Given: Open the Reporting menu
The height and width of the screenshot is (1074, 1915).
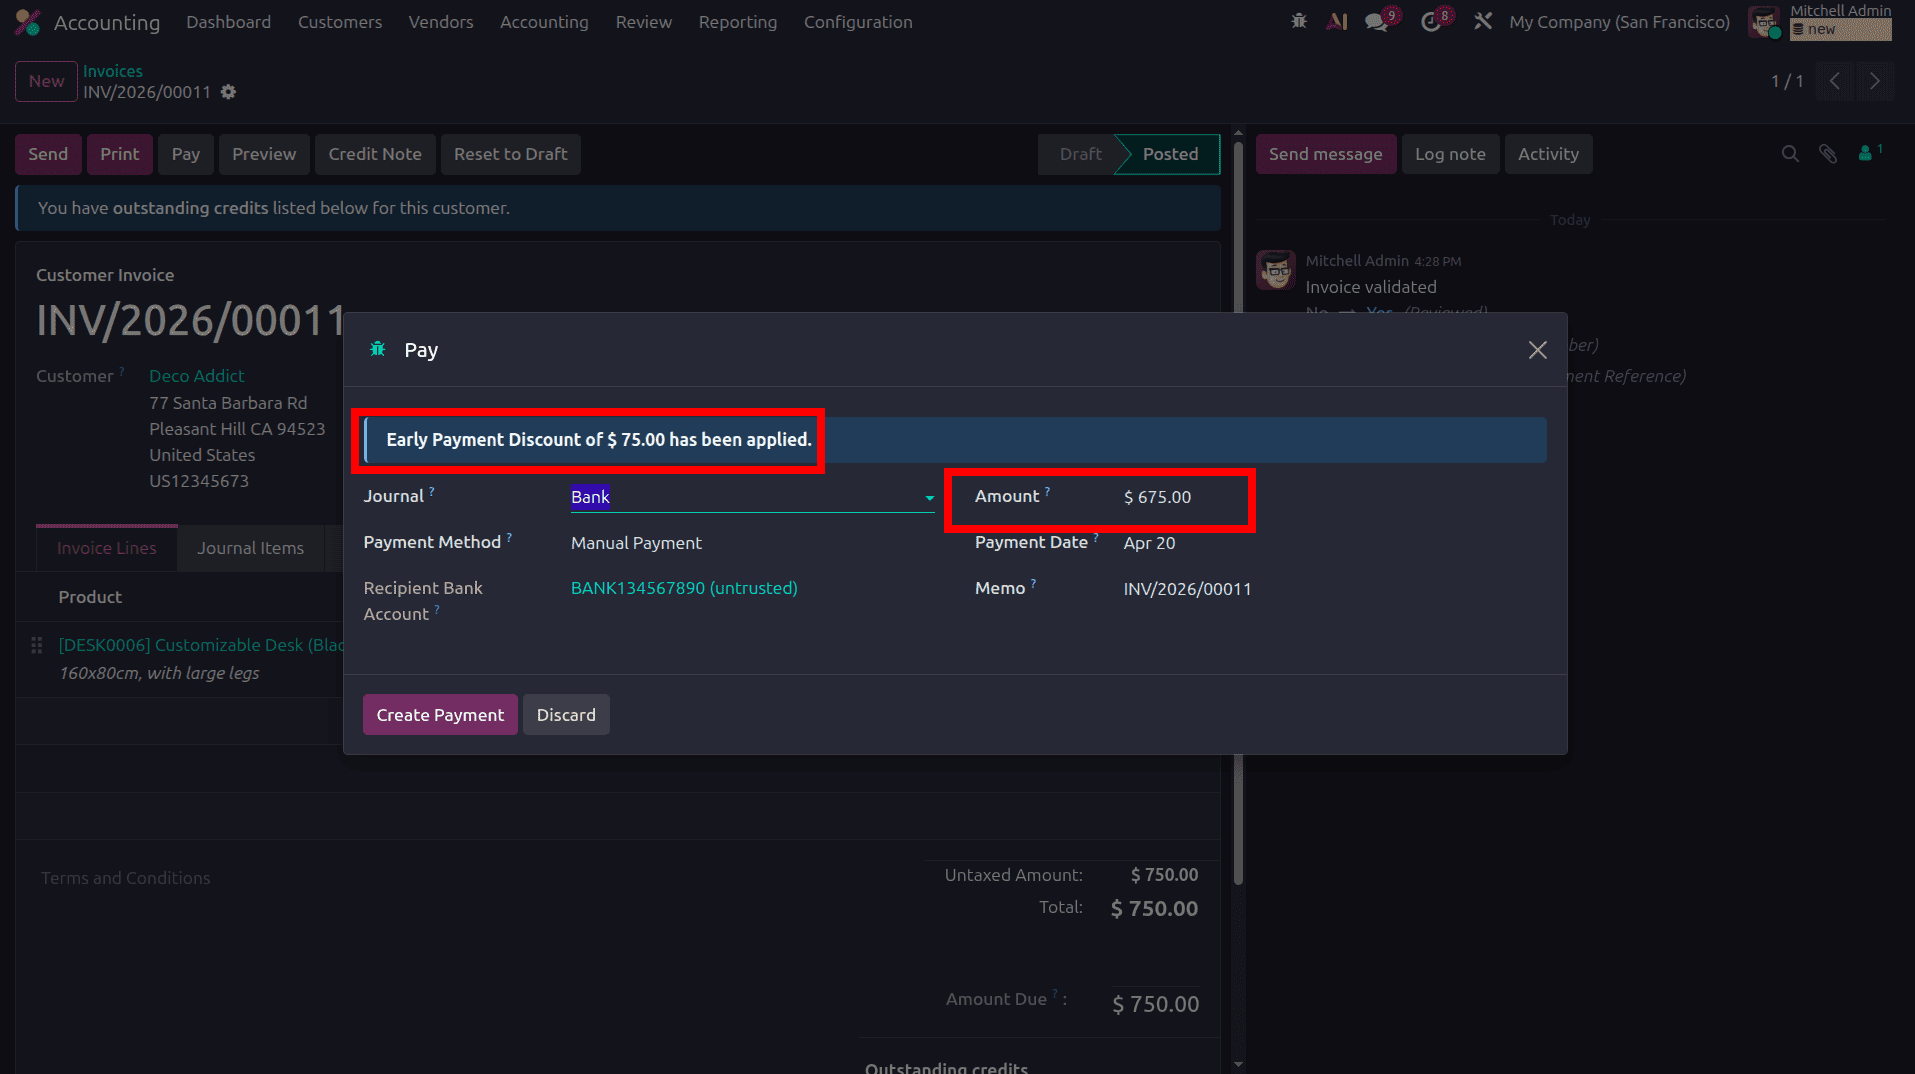Looking at the screenshot, I should pos(737,21).
